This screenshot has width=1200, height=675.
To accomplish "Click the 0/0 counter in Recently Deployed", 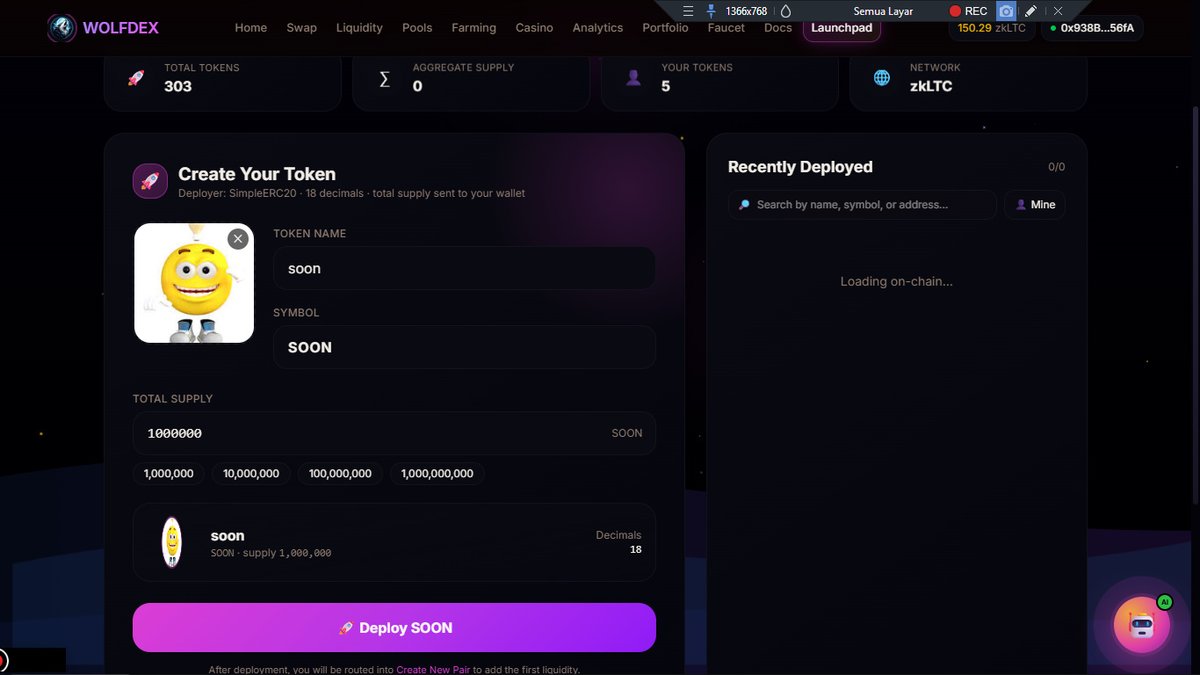I will click(x=1056, y=167).
